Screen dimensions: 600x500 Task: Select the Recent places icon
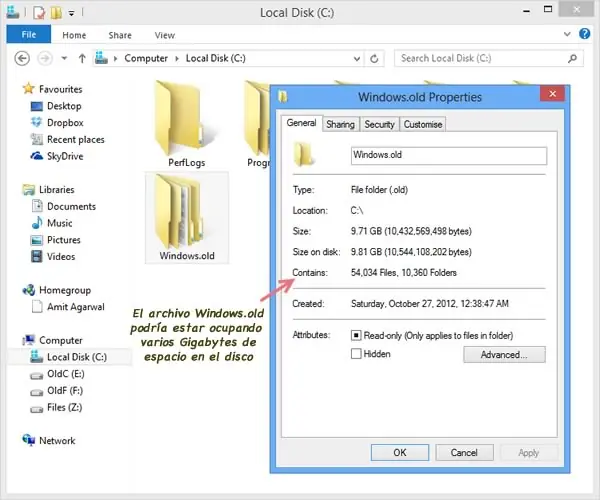(x=37, y=140)
